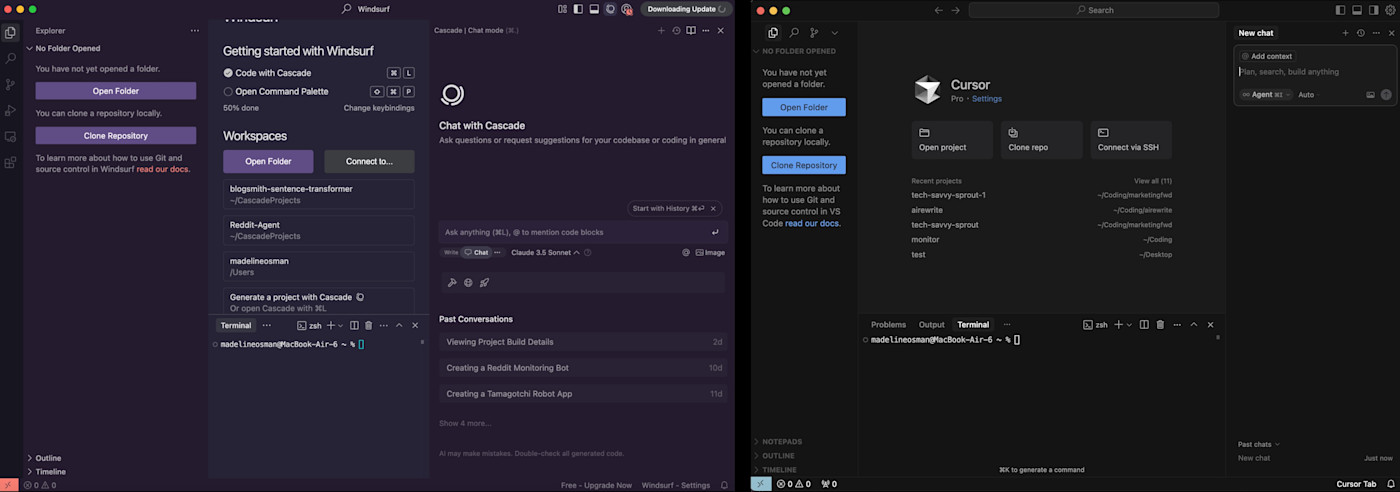The height and width of the screenshot is (492, 1400).
Task: Split the Windsurf terminal
Action: click(x=354, y=325)
